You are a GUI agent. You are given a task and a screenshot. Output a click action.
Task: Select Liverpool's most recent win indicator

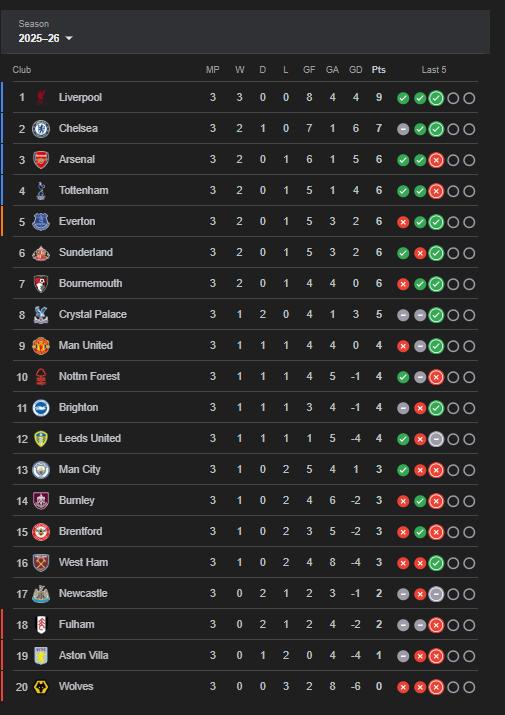pyautogui.click(x=436, y=98)
